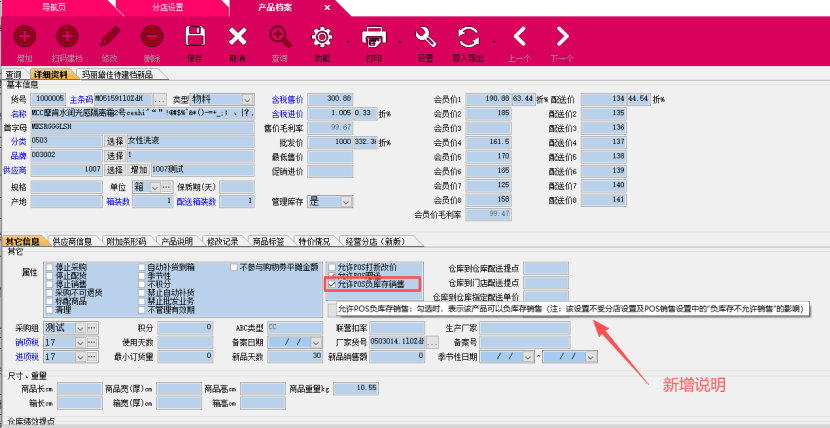830x428 pixels.
Task: Expand the 进项税 dropdown
Action: [x=80, y=357]
